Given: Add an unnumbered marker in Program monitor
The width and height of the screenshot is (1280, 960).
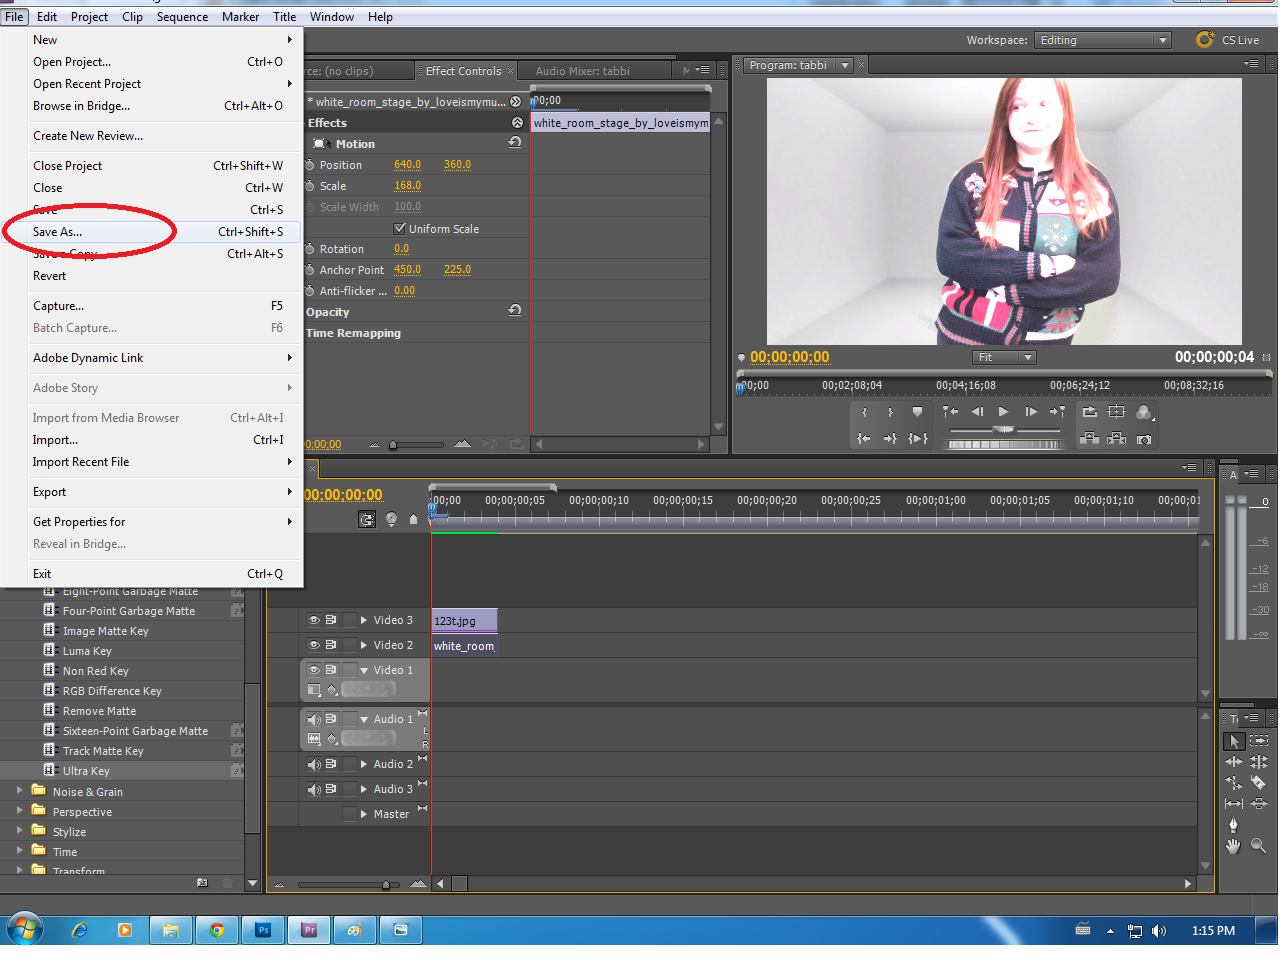Looking at the screenshot, I should (917, 412).
